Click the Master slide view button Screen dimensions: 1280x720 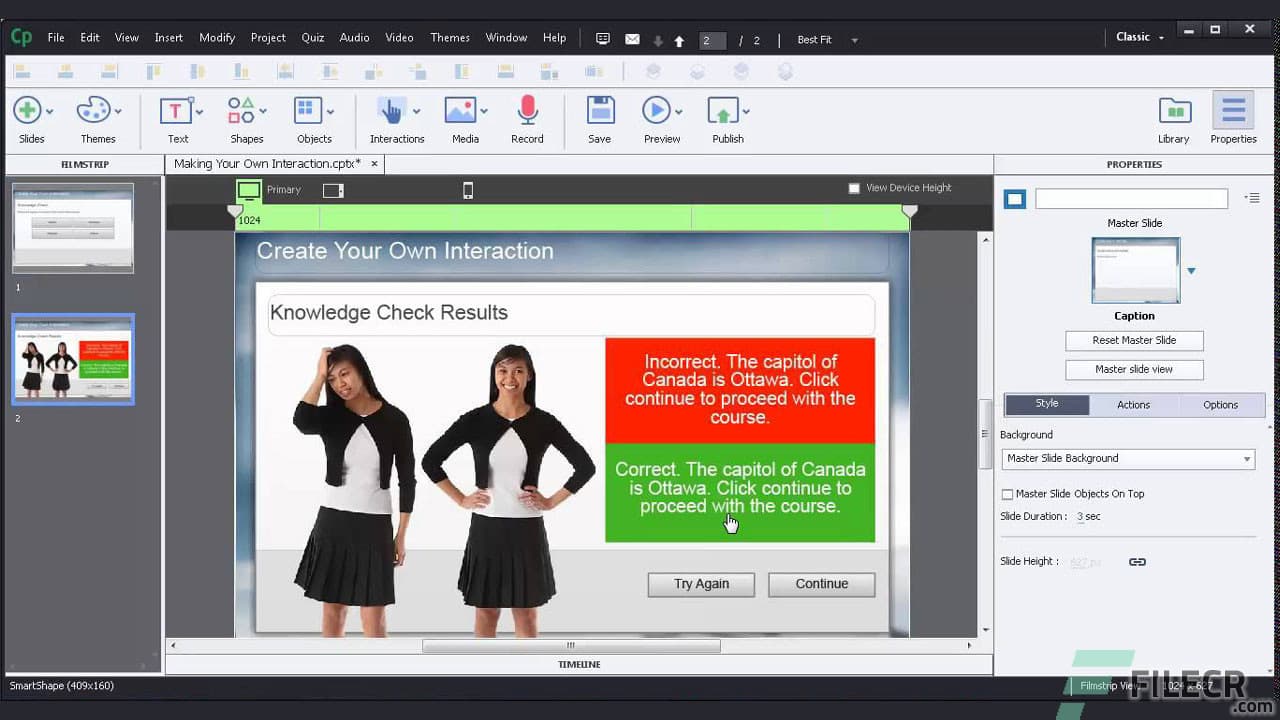click(x=1134, y=369)
